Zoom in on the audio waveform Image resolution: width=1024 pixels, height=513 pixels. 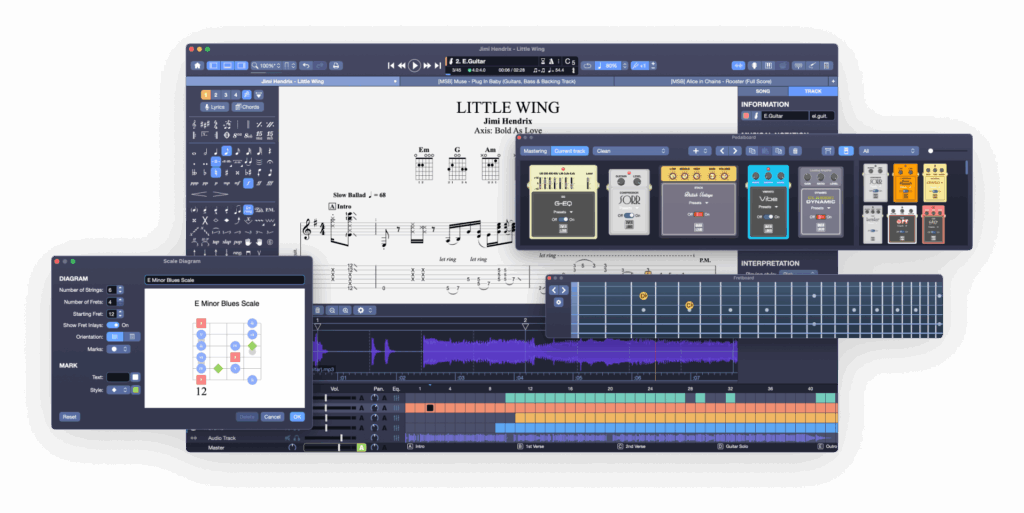coord(345,311)
